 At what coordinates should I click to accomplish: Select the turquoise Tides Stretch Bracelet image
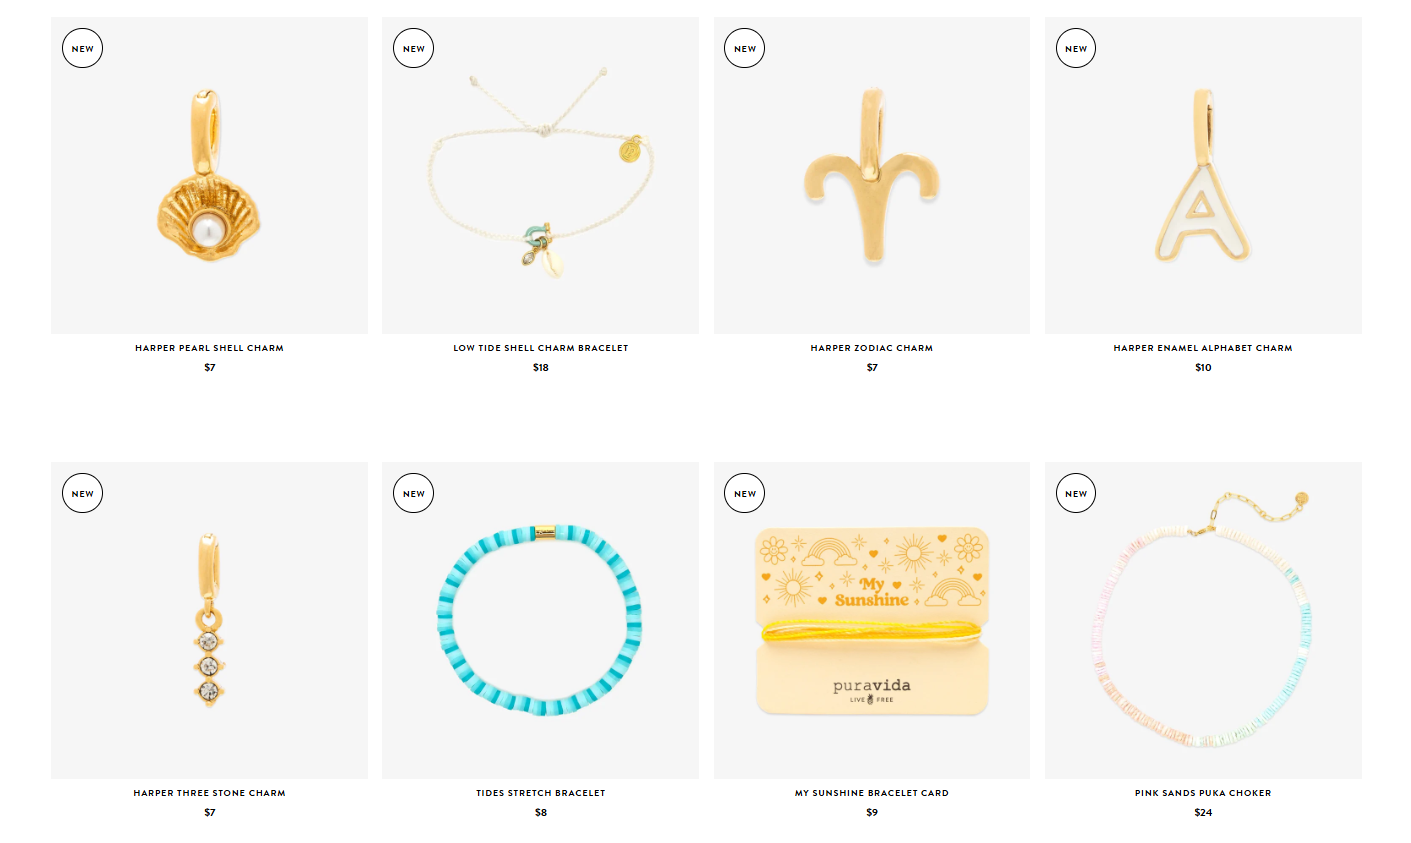click(540, 620)
